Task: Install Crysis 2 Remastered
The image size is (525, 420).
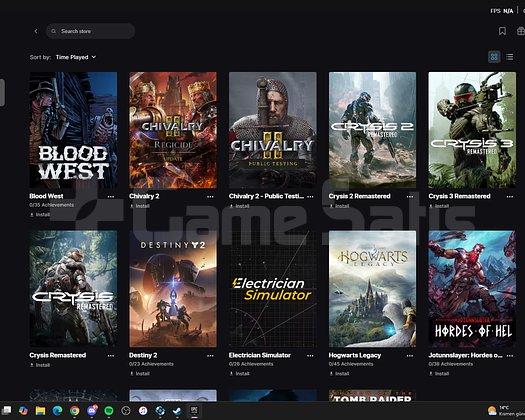Action: 339,206
